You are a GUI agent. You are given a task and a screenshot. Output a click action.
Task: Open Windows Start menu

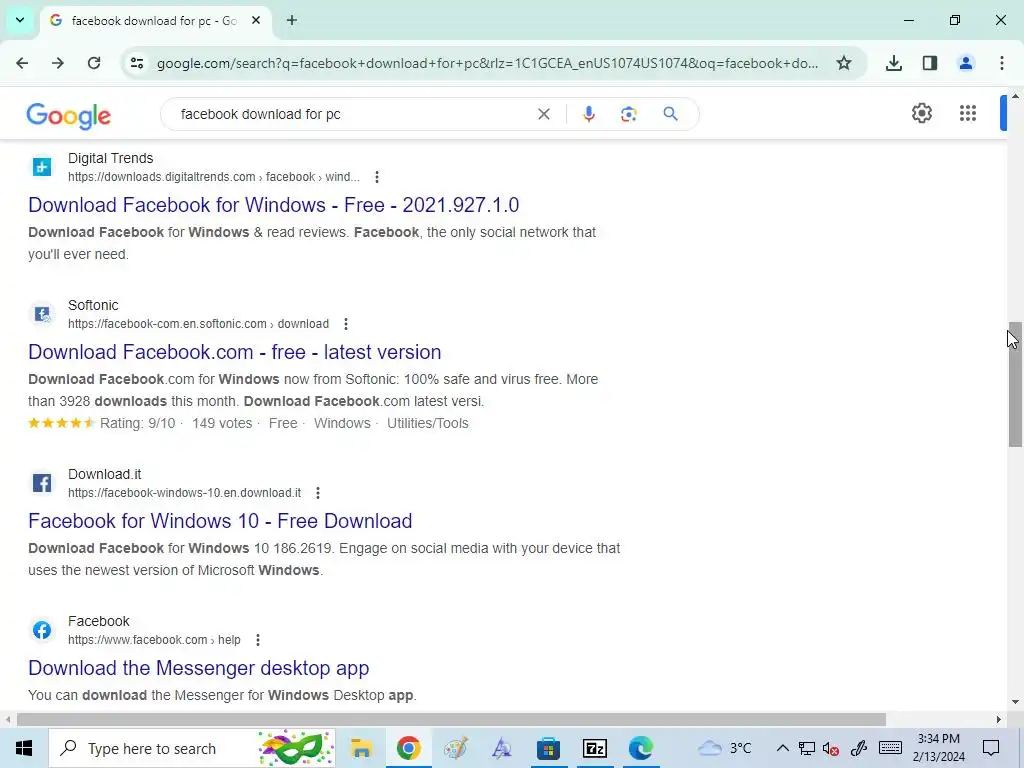[x=24, y=748]
